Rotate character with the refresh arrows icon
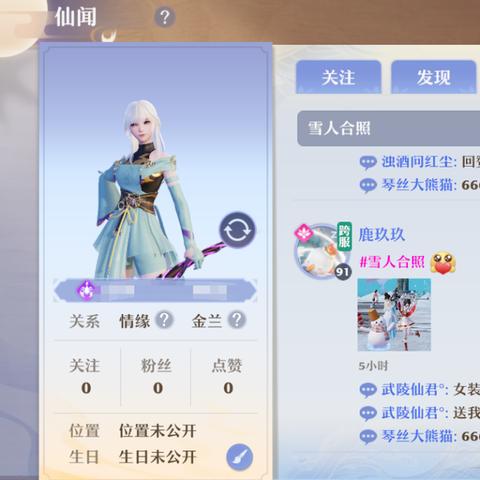 pyautogui.click(x=237, y=230)
